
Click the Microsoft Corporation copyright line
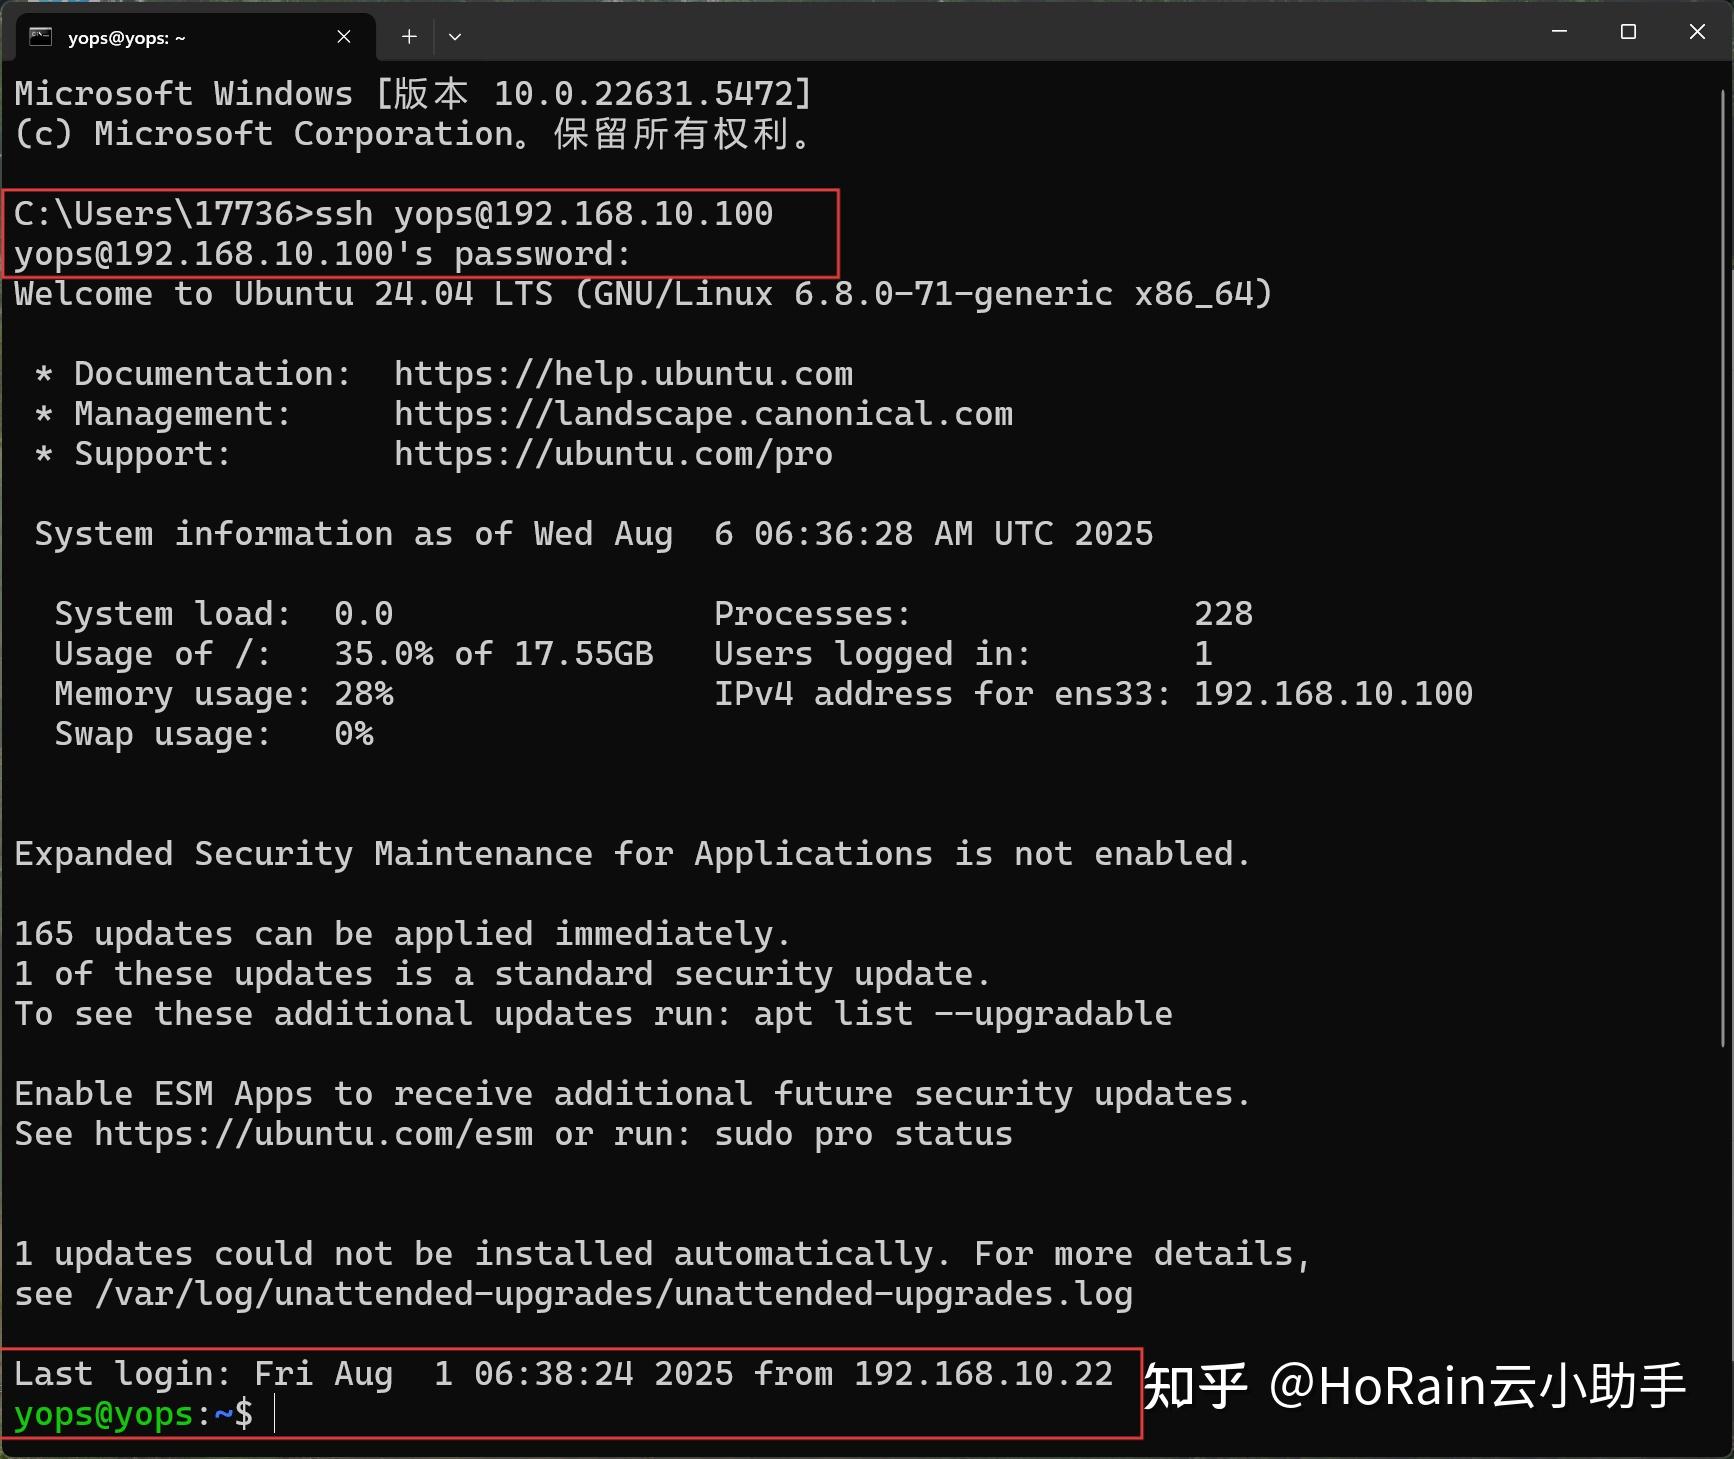(x=413, y=134)
